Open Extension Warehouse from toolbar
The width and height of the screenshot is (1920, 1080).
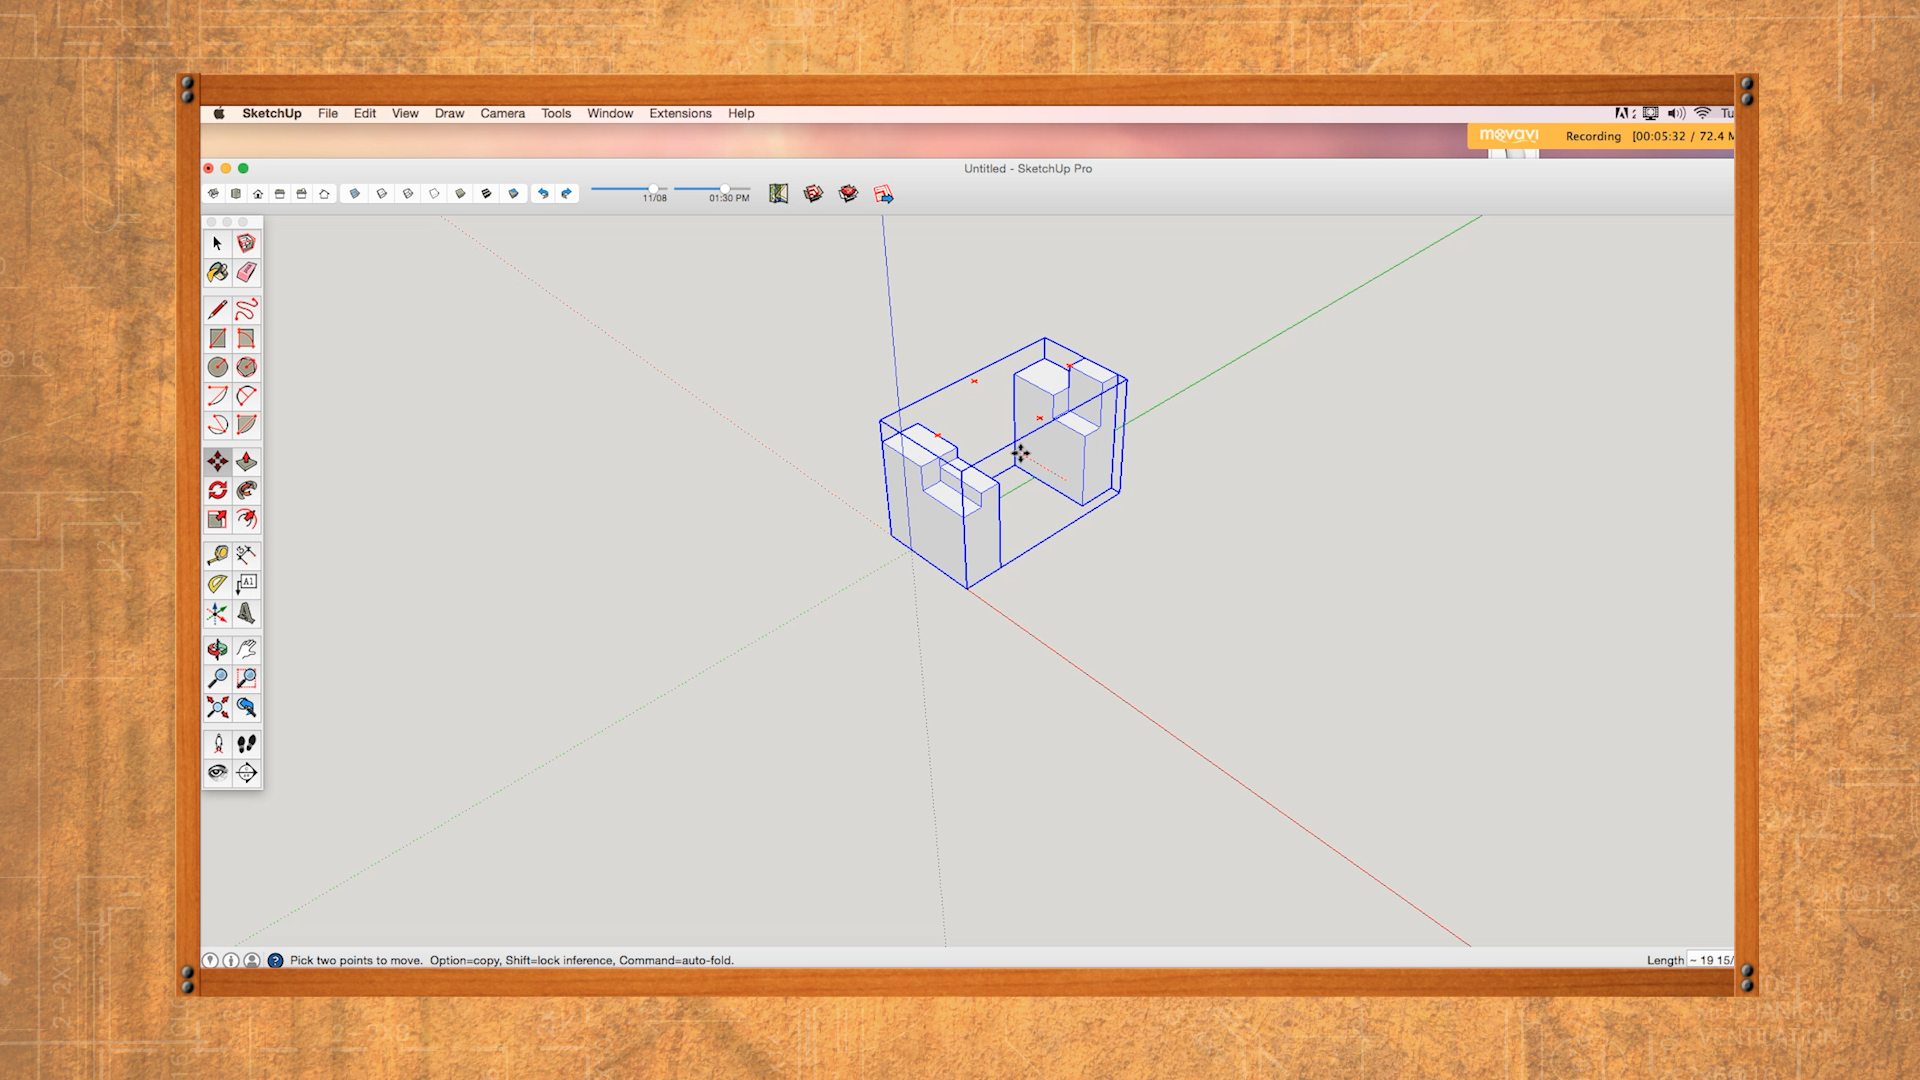[848, 194]
